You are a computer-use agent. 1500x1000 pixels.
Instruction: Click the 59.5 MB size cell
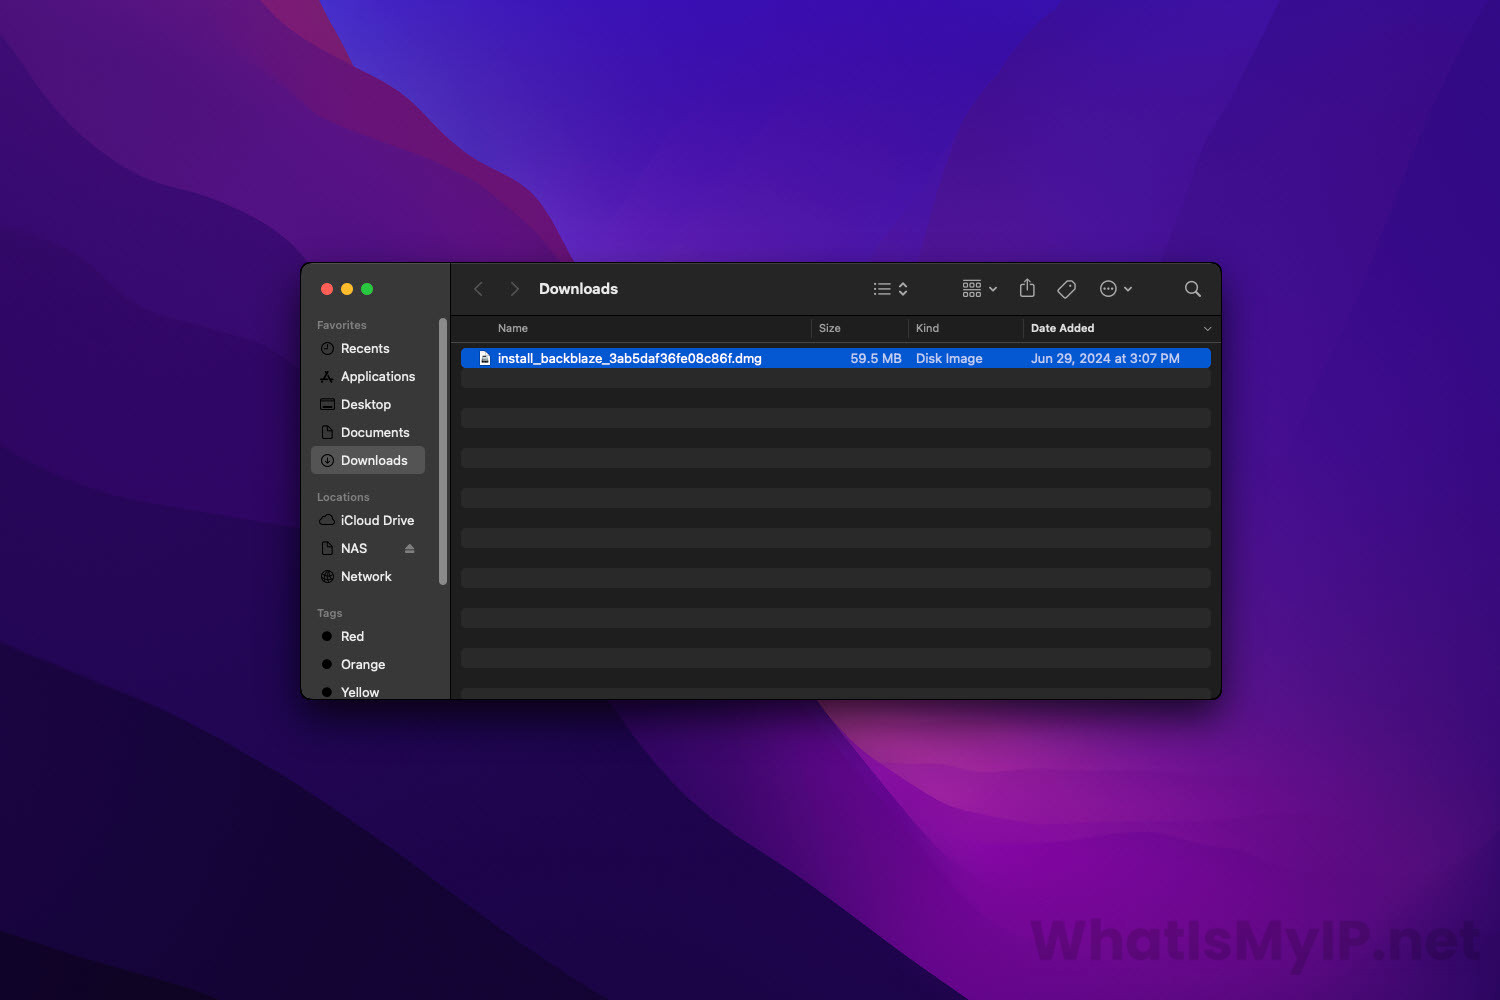875,358
